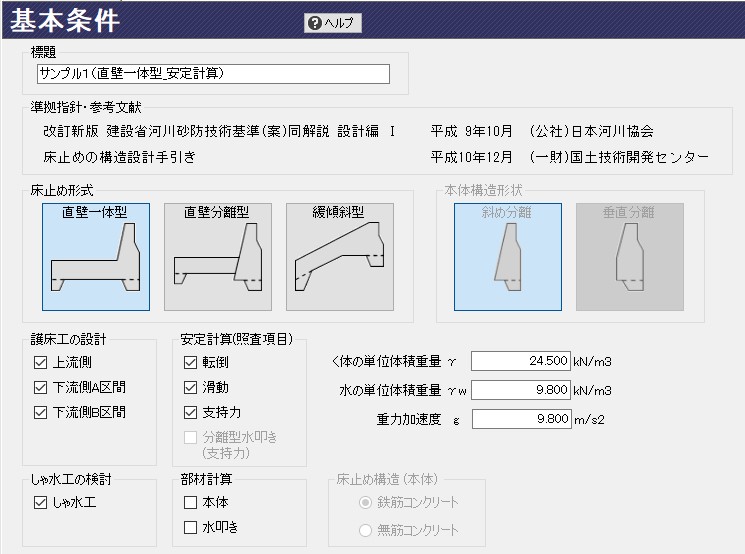Enable 水叩き member calculation
The height and width of the screenshot is (554, 745).
(x=190, y=527)
